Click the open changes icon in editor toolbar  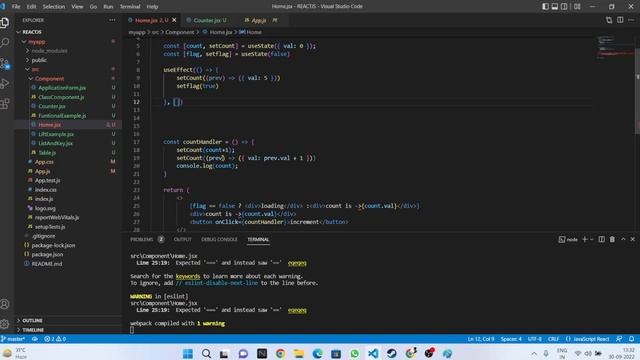[609, 20]
